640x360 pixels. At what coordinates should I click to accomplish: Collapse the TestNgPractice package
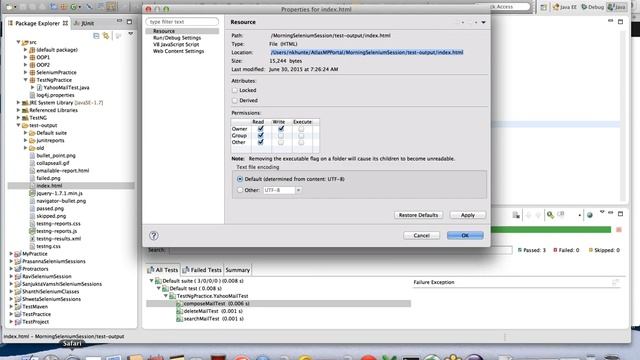26,80
